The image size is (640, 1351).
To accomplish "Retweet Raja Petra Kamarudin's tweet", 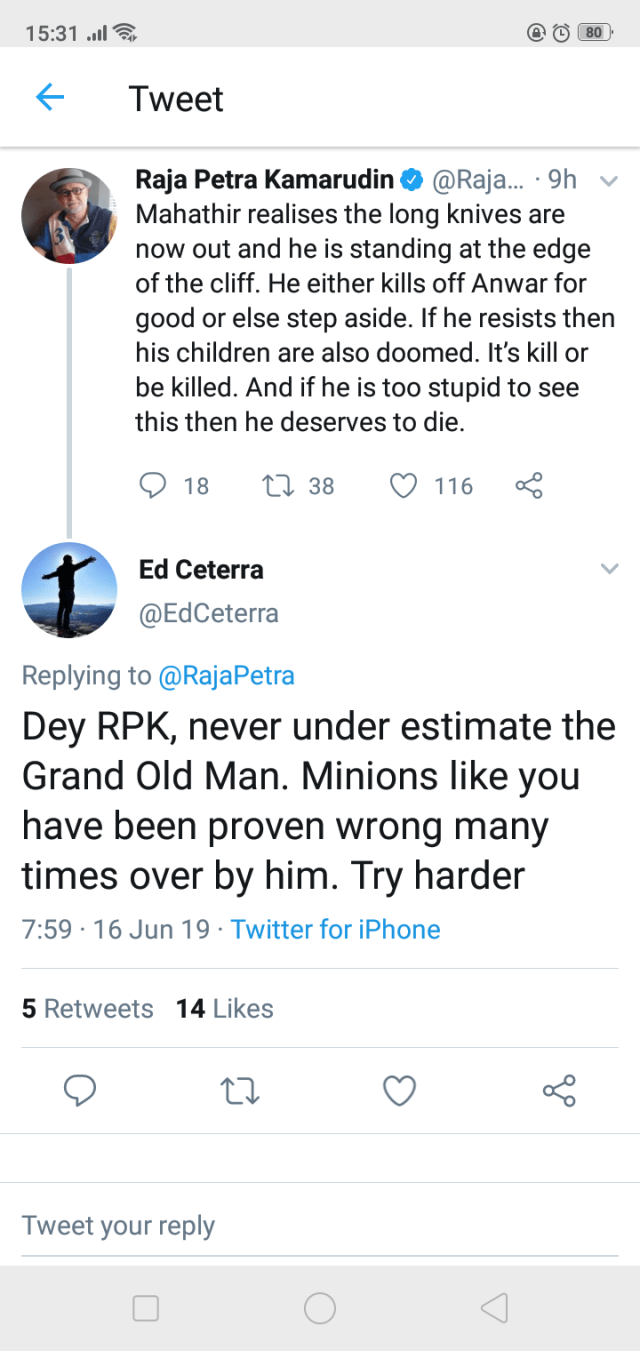I will pyautogui.click(x=273, y=486).
